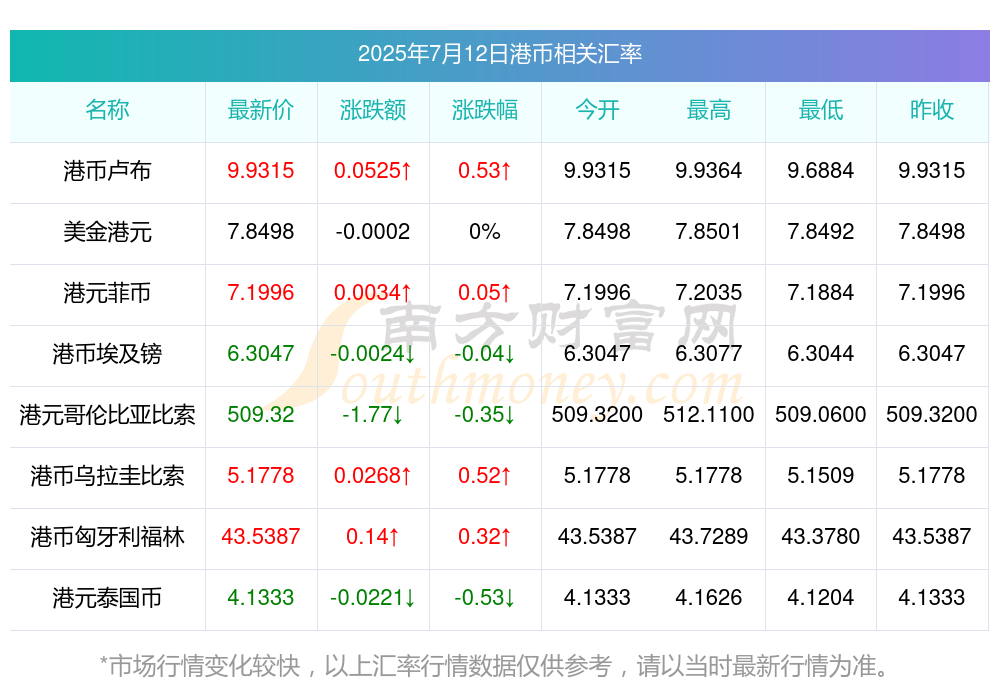1000x698 pixels.
Task: Click the green 最新价 value 4.1333
Action: click(x=261, y=597)
